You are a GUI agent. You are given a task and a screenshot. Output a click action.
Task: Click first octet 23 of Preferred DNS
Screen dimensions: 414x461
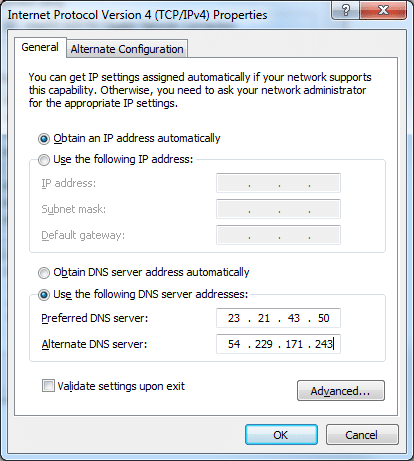click(x=234, y=318)
